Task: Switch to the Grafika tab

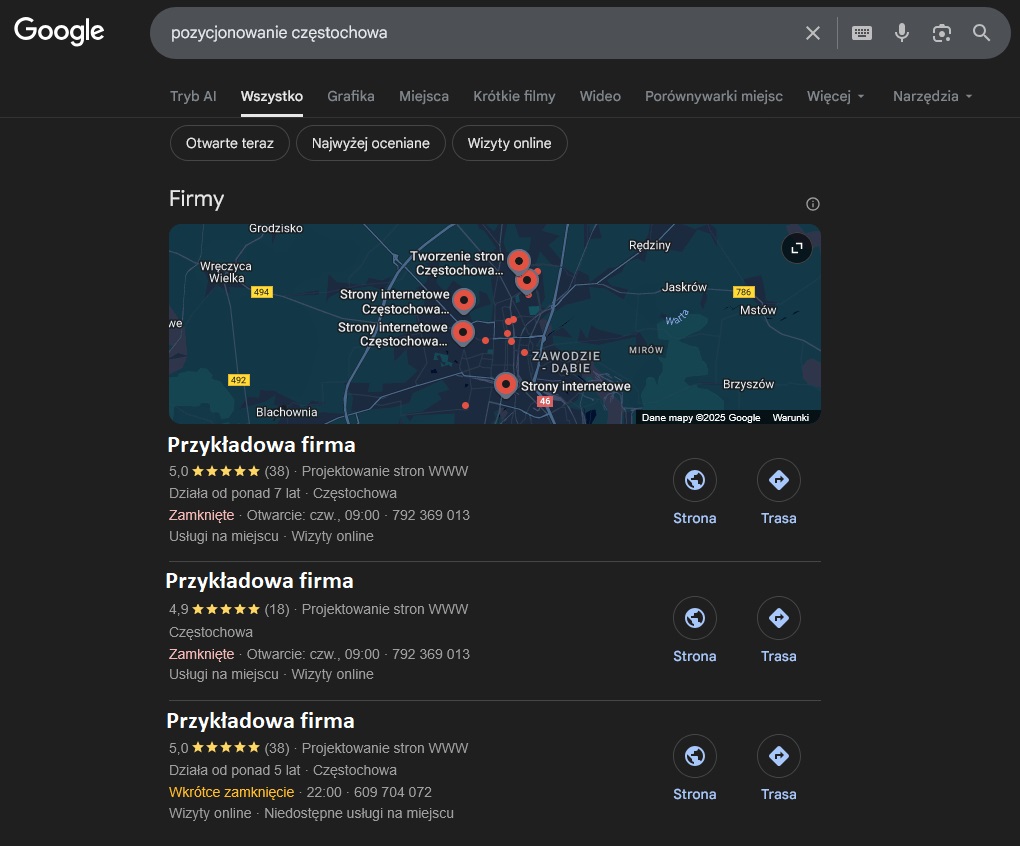Action: 350,96
